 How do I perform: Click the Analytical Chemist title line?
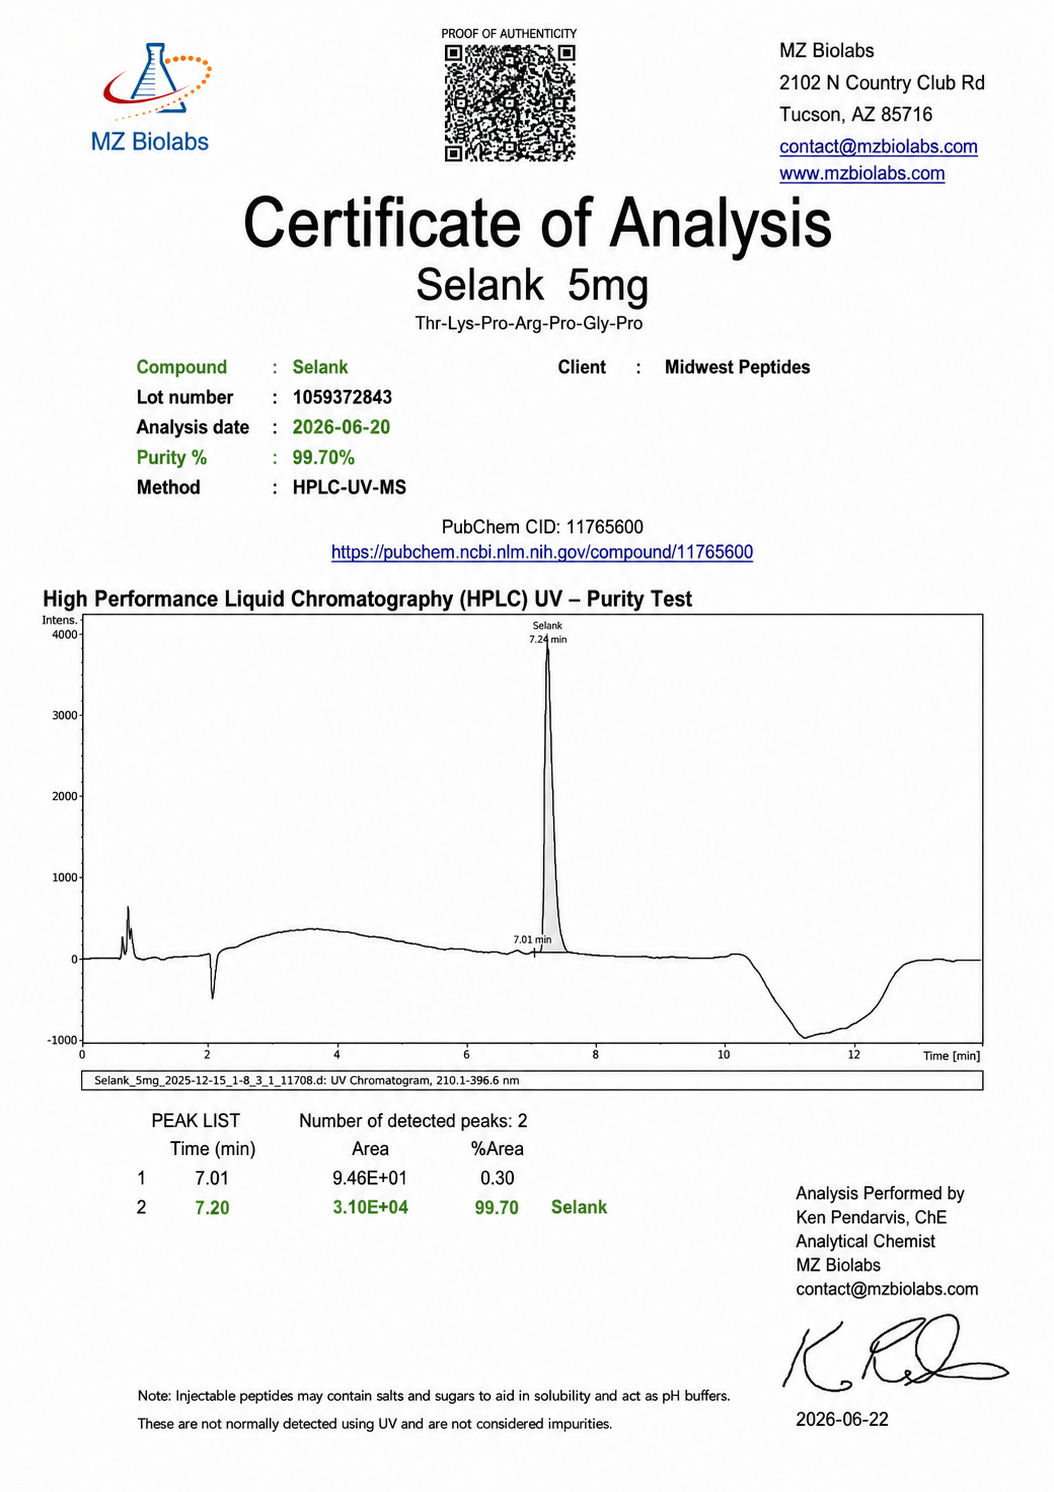pyautogui.click(x=866, y=1241)
